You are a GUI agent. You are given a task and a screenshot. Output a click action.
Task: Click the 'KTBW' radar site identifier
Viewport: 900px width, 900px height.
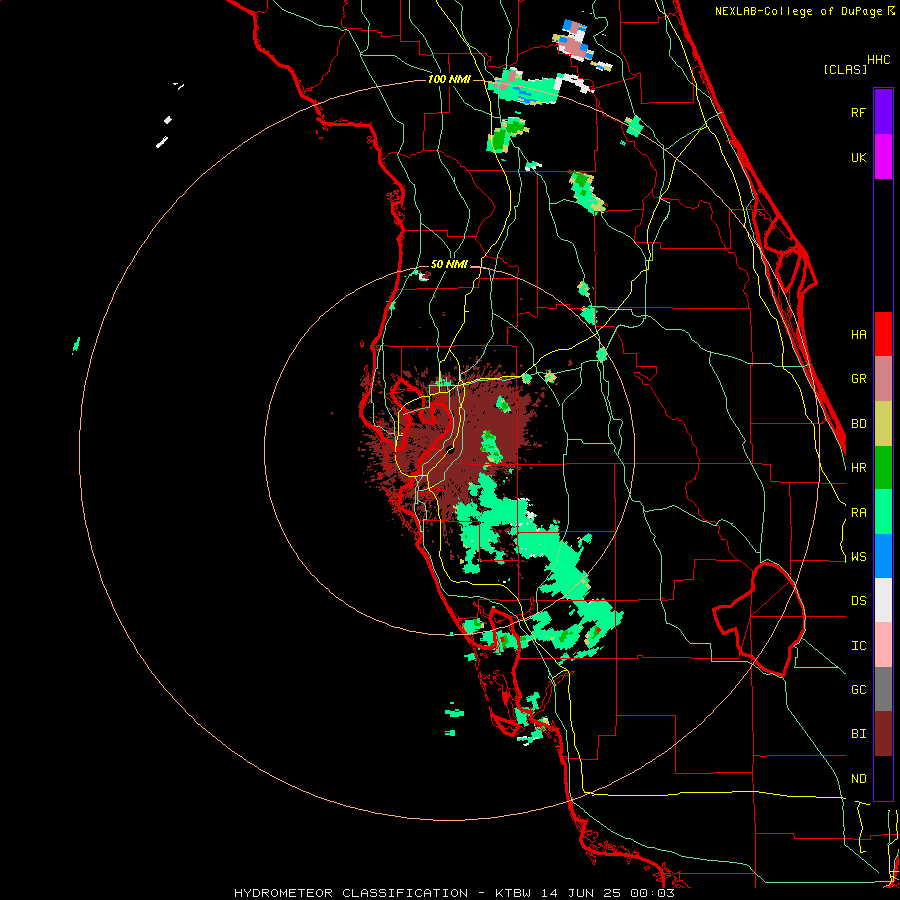513,893
